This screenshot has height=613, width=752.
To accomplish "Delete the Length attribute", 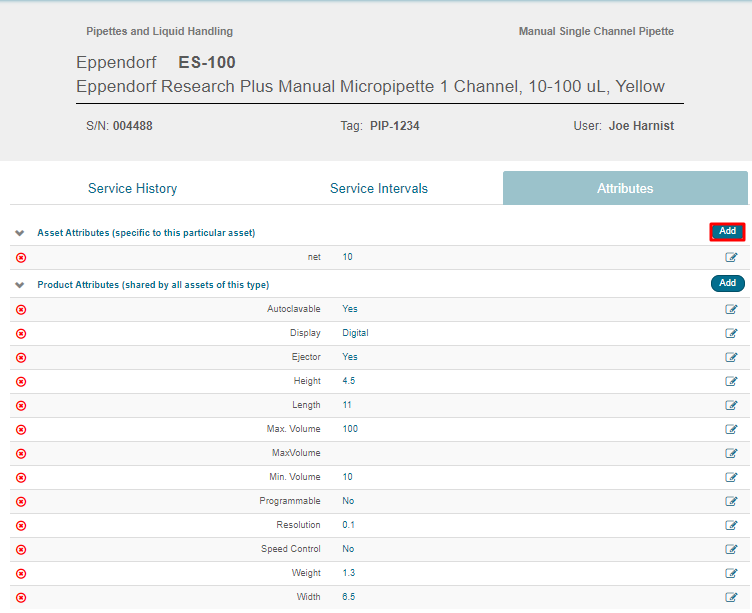I will 21,405.
